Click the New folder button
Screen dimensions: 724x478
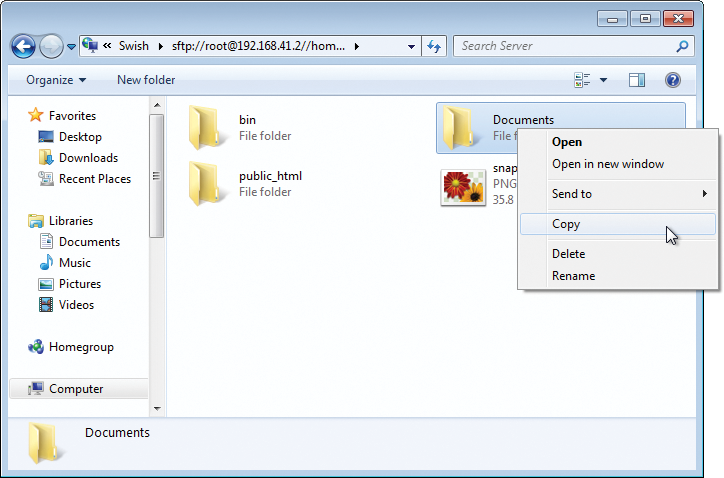click(146, 80)
